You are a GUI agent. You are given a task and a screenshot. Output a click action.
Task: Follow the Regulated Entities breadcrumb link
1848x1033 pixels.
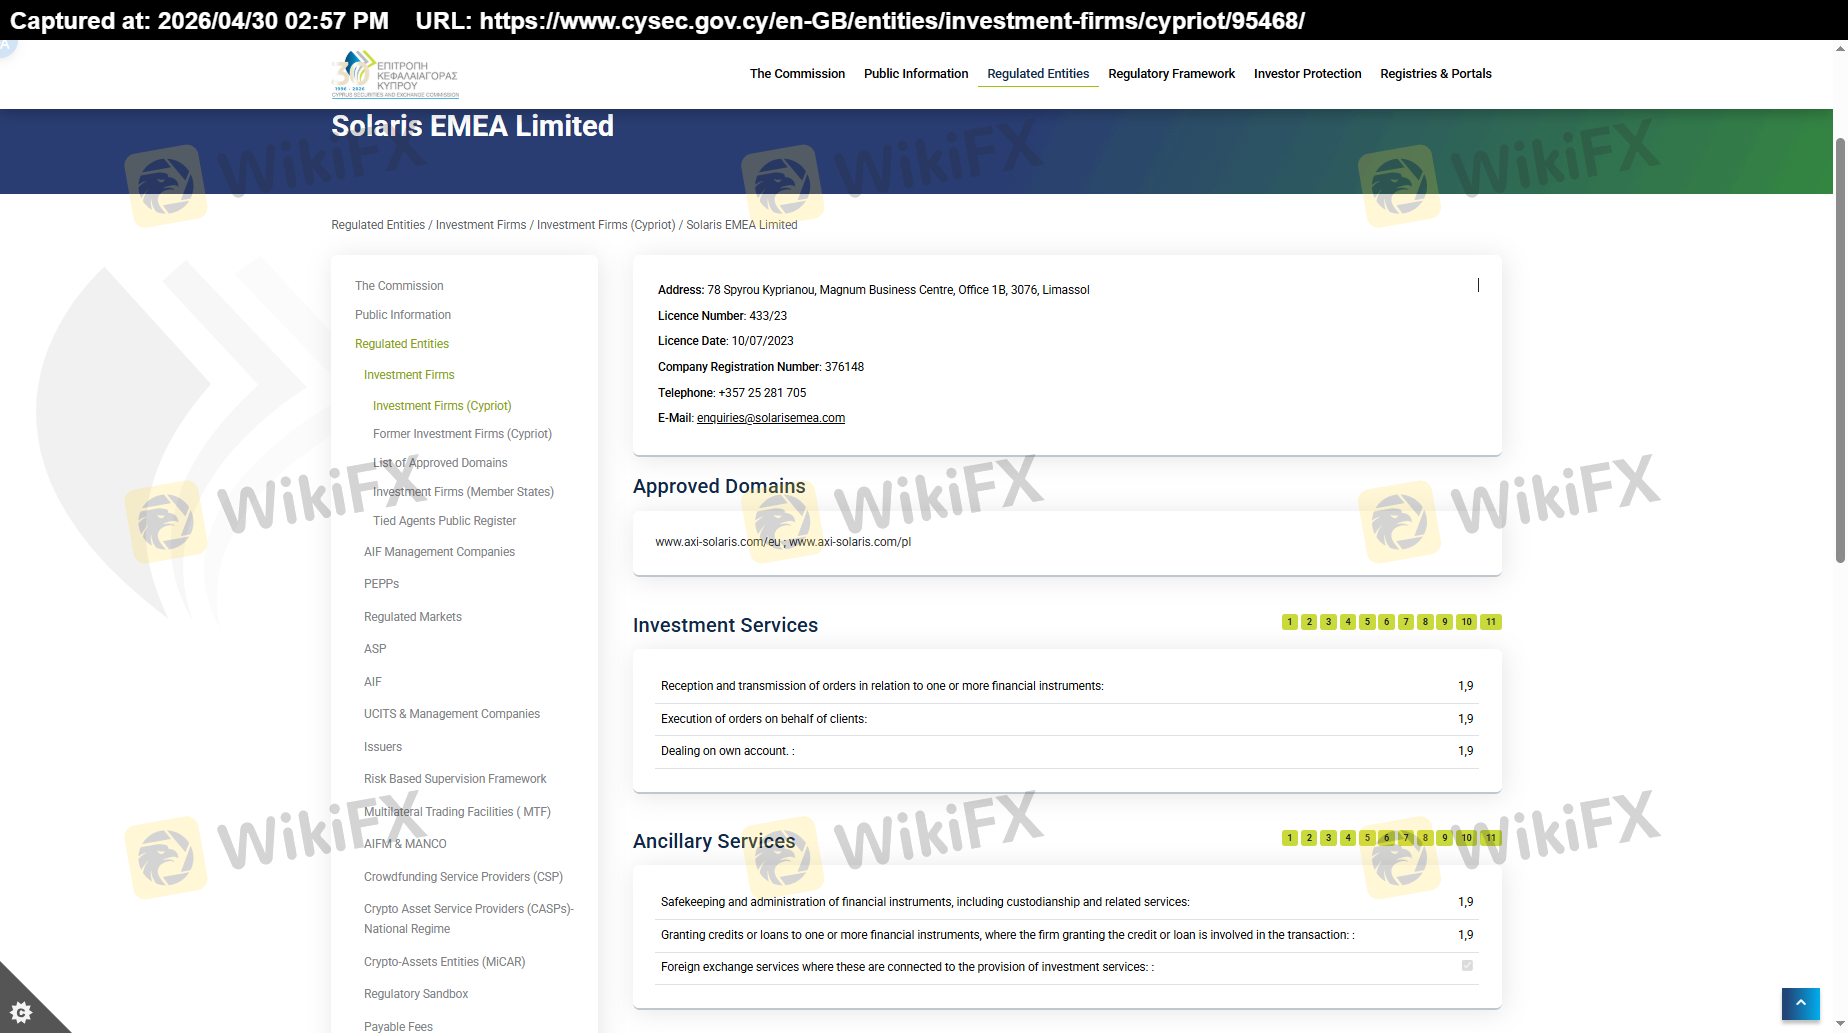378,225
